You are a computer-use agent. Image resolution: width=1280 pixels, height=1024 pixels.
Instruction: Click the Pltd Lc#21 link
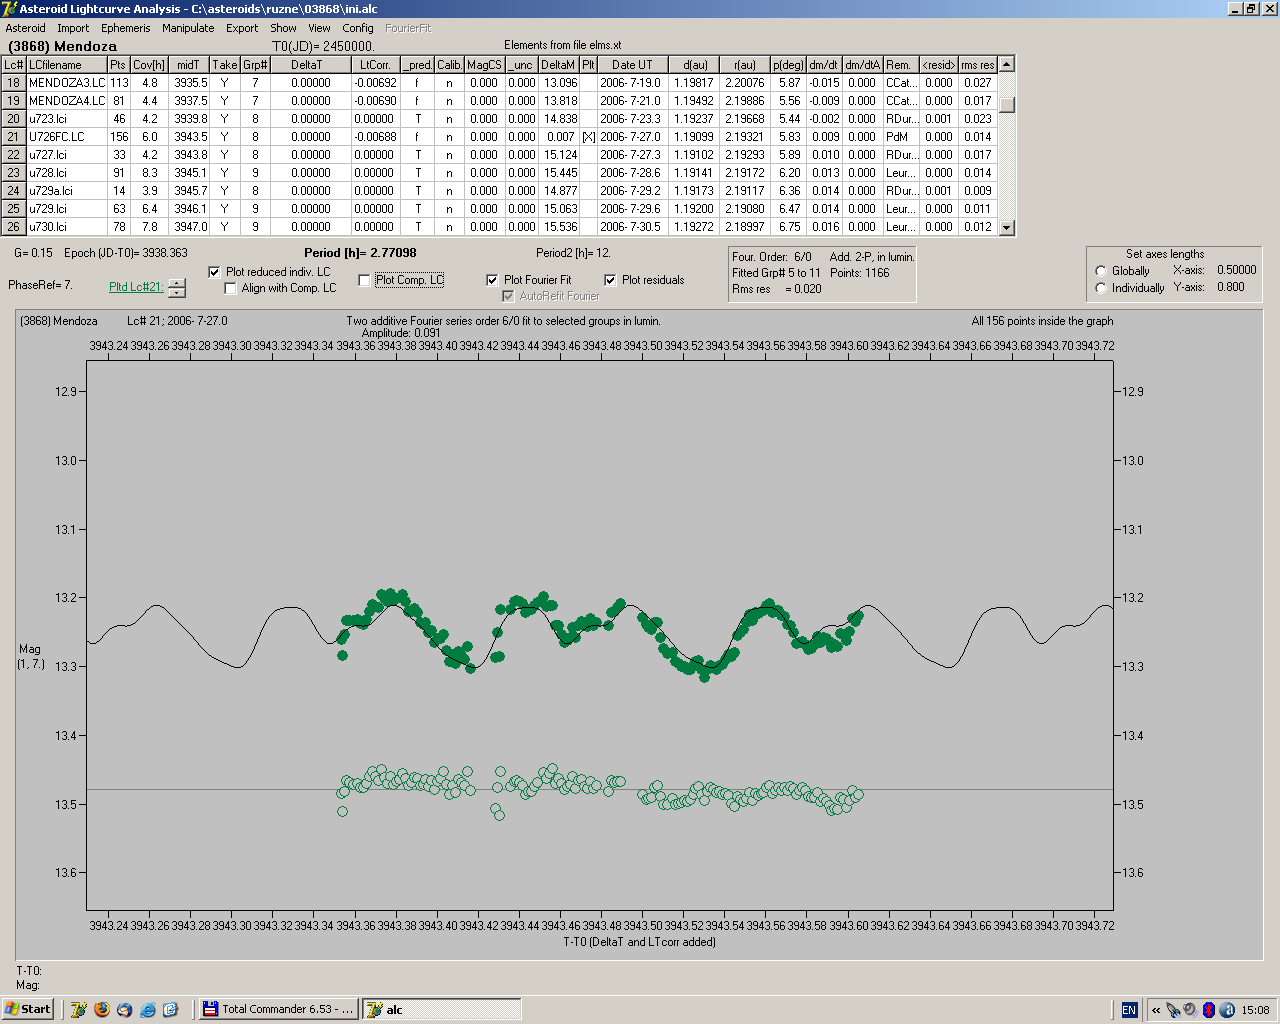point(136,287)
